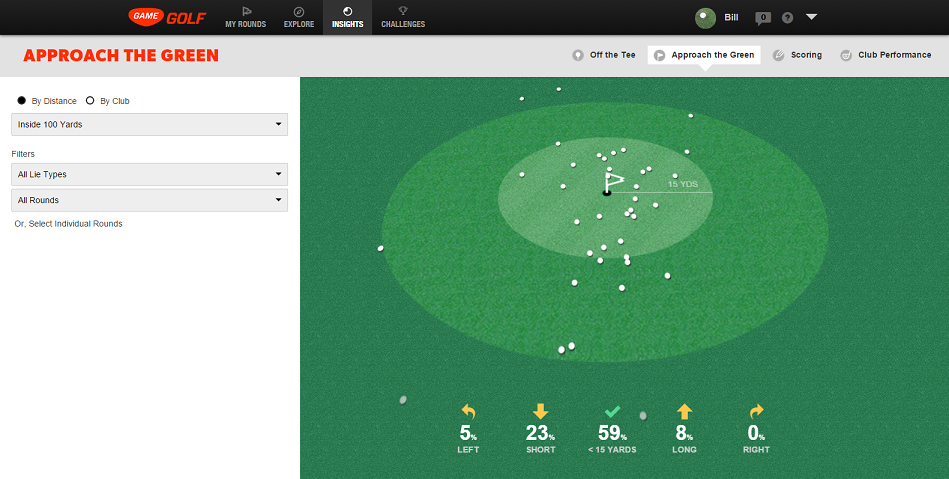Select the By Club radio button

coord(90,101)
